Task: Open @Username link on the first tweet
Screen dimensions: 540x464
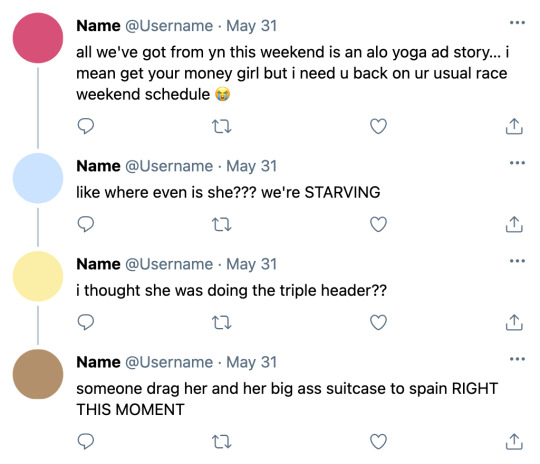Action: 169,26
